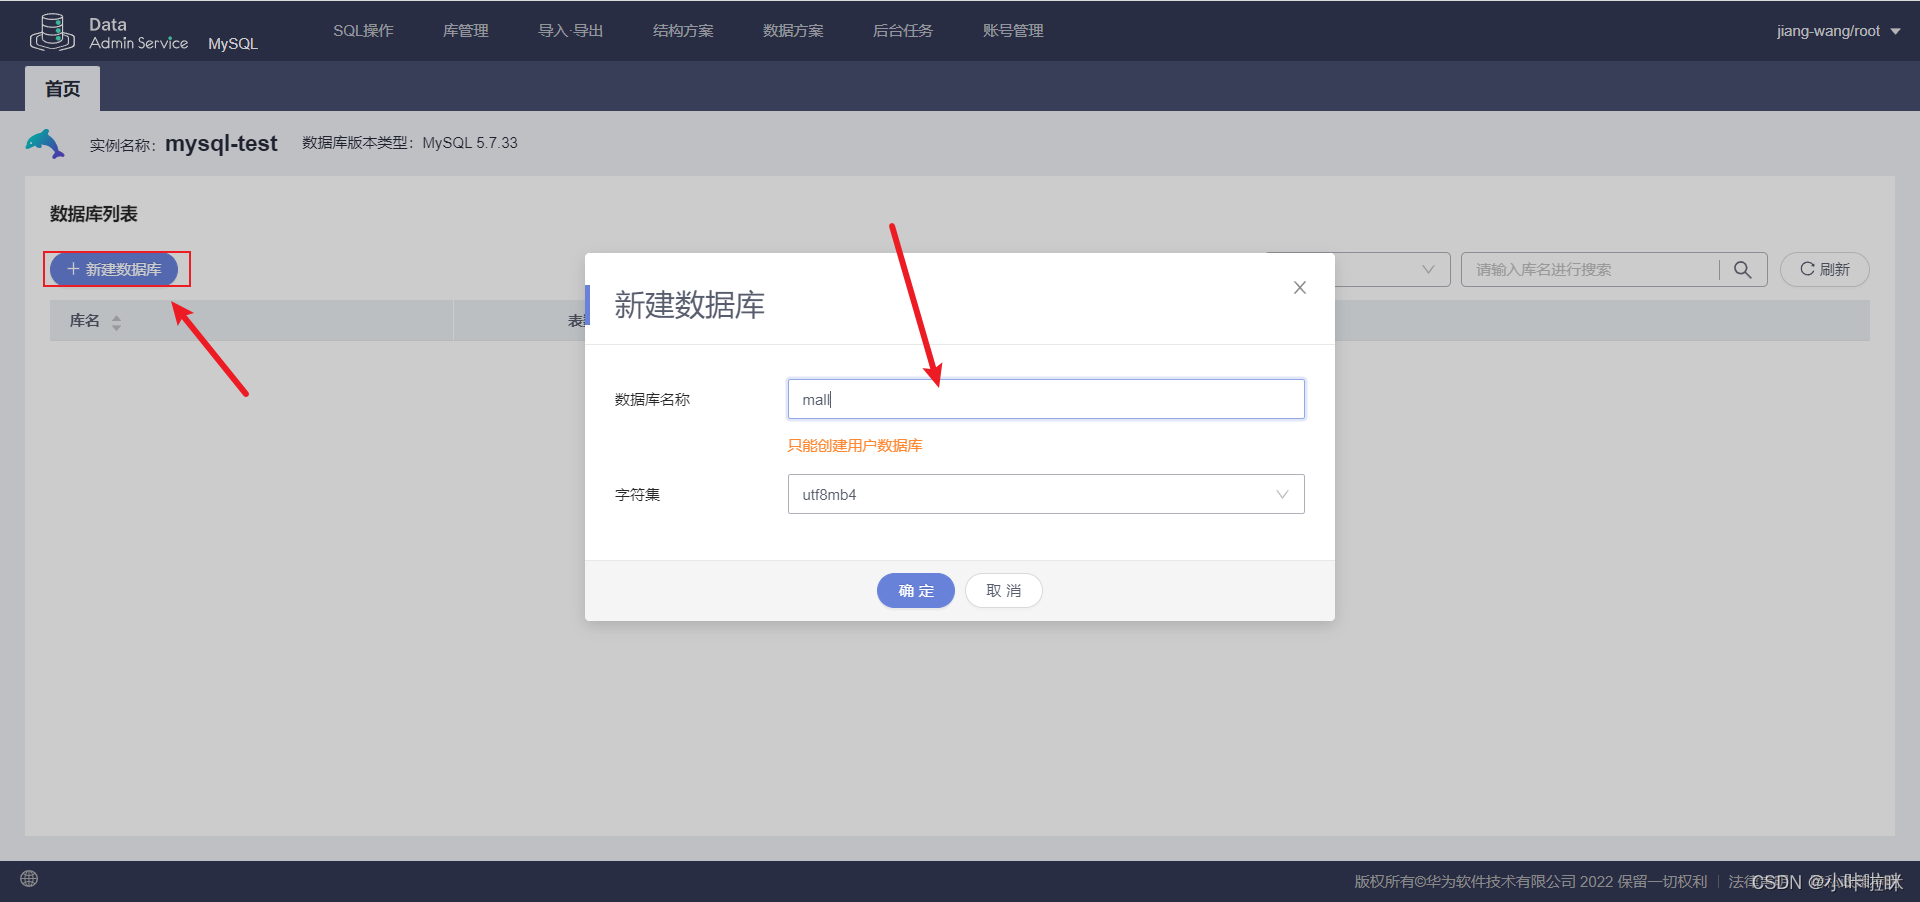The width and height of the screenshot is (1920, 902).
Task: Open the 数据方案 menu
Action: tap(793, 31)
